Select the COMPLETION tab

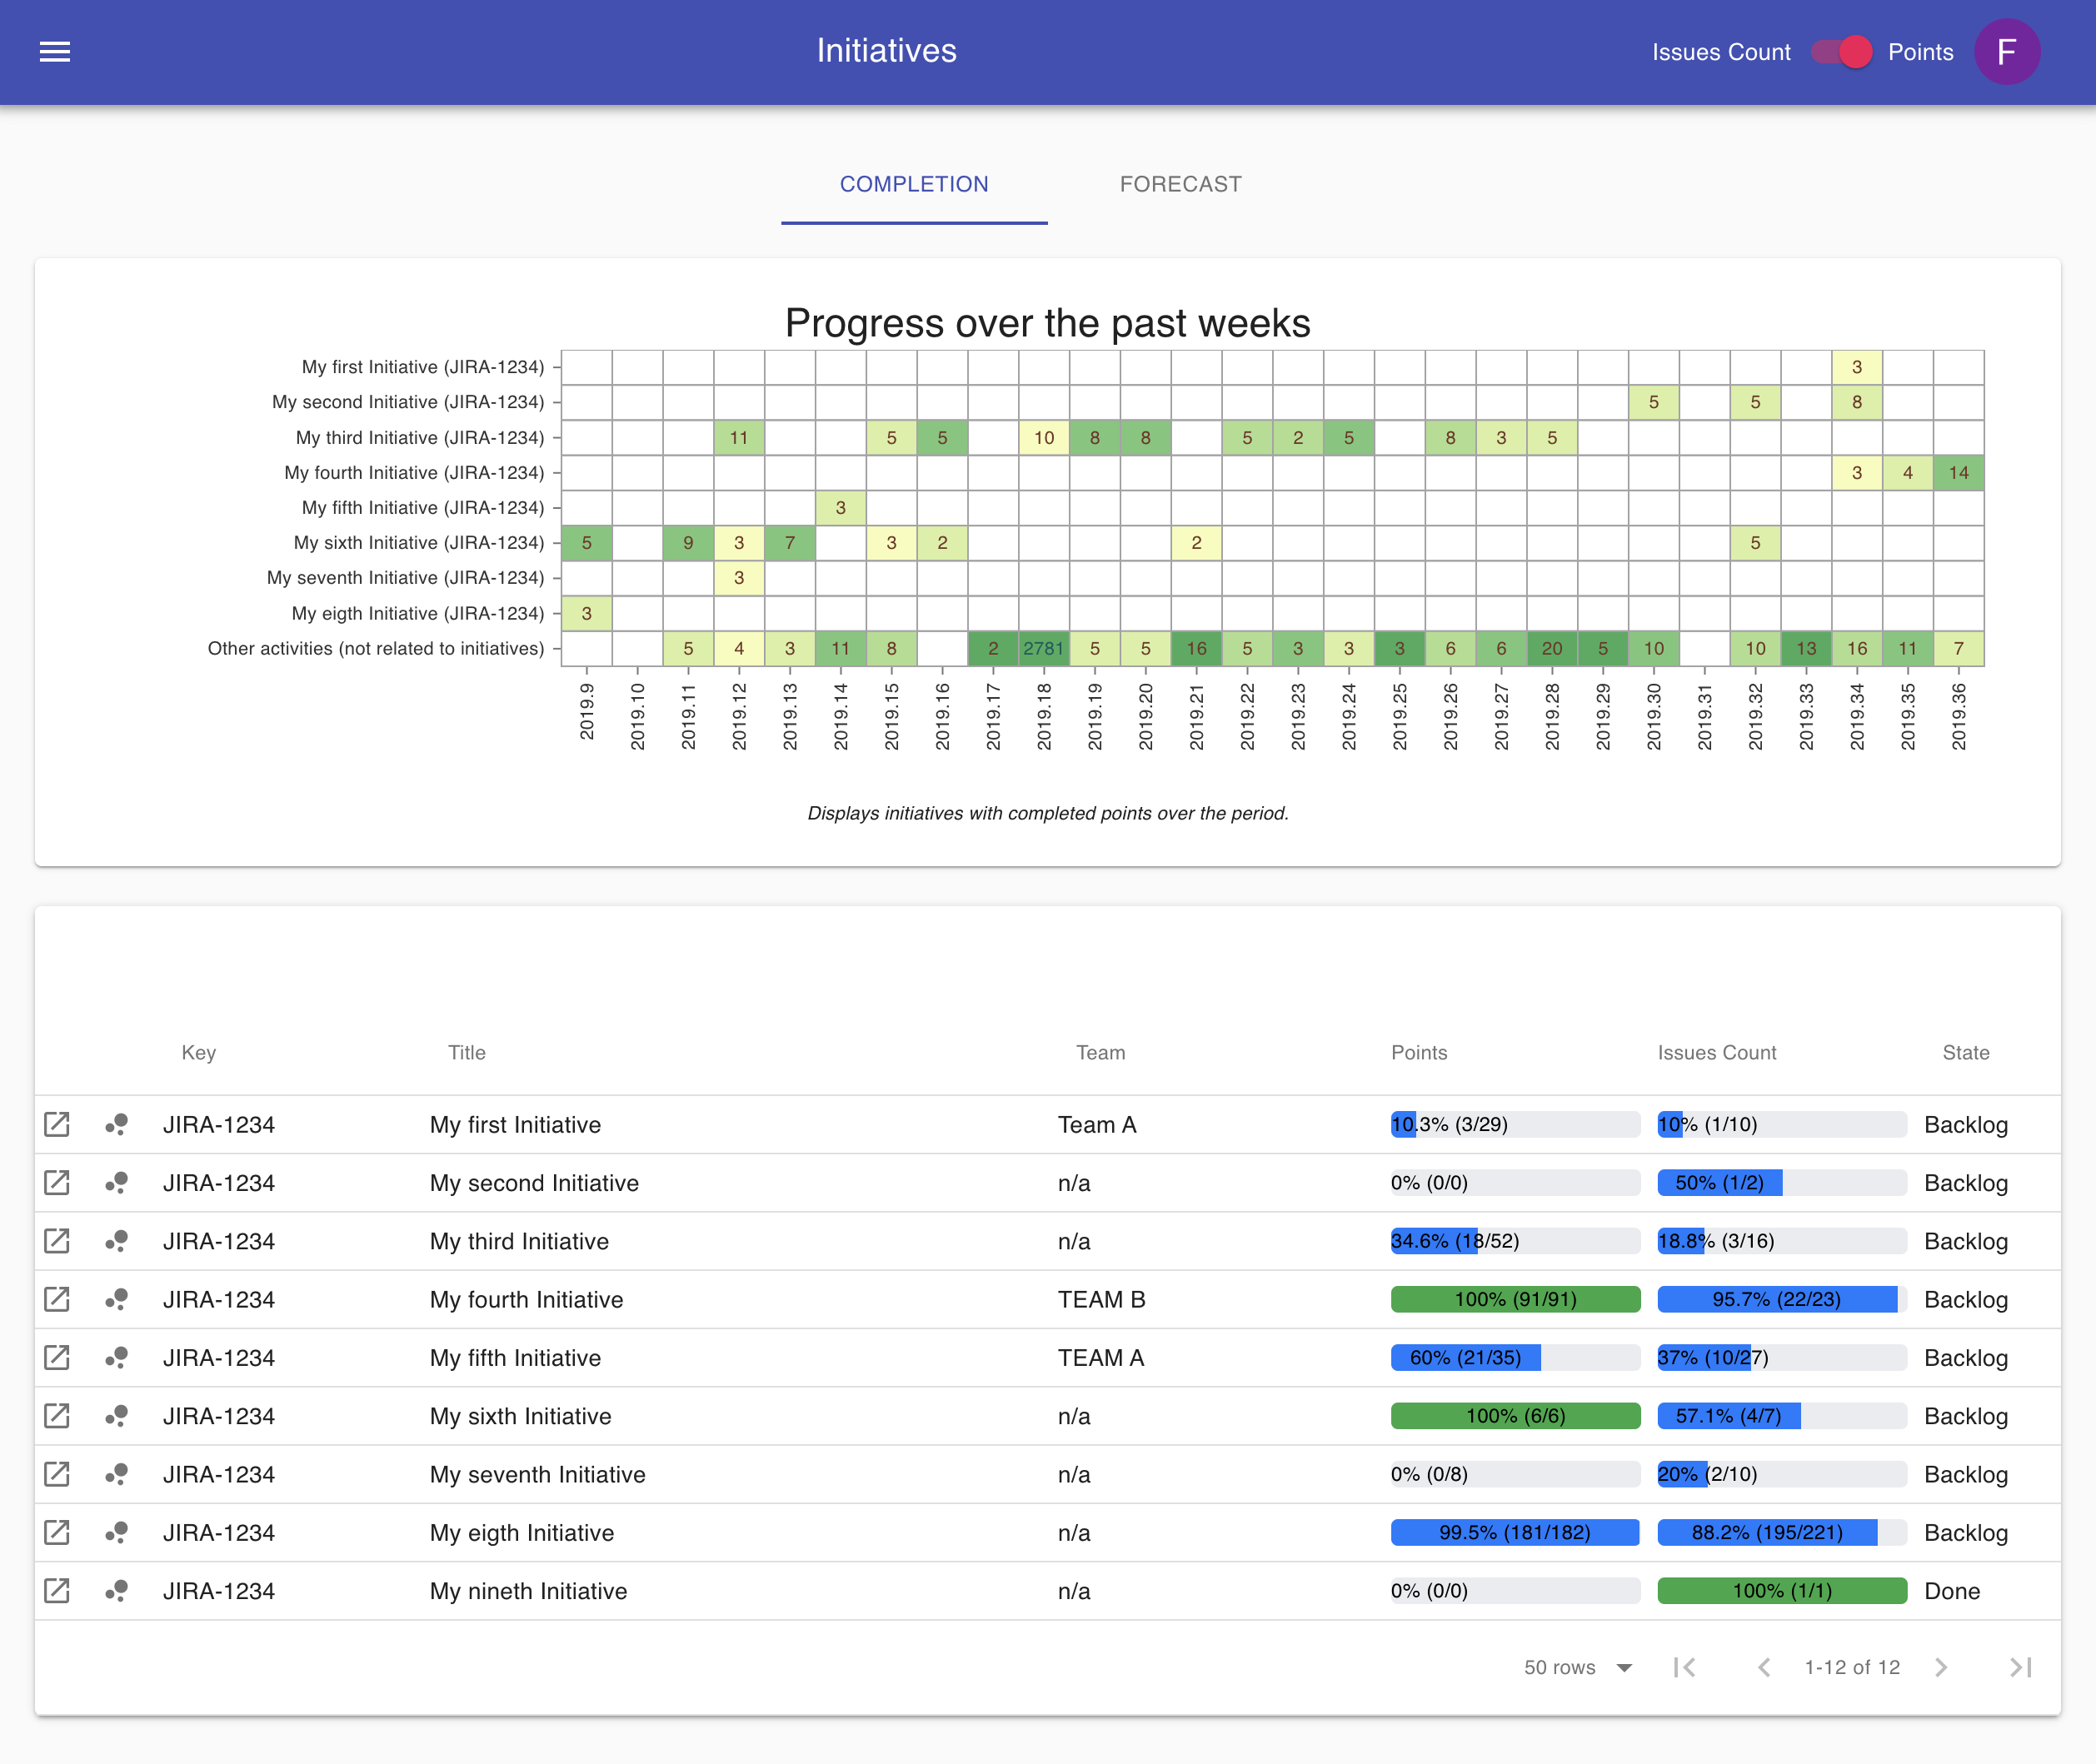click(913, 184)
